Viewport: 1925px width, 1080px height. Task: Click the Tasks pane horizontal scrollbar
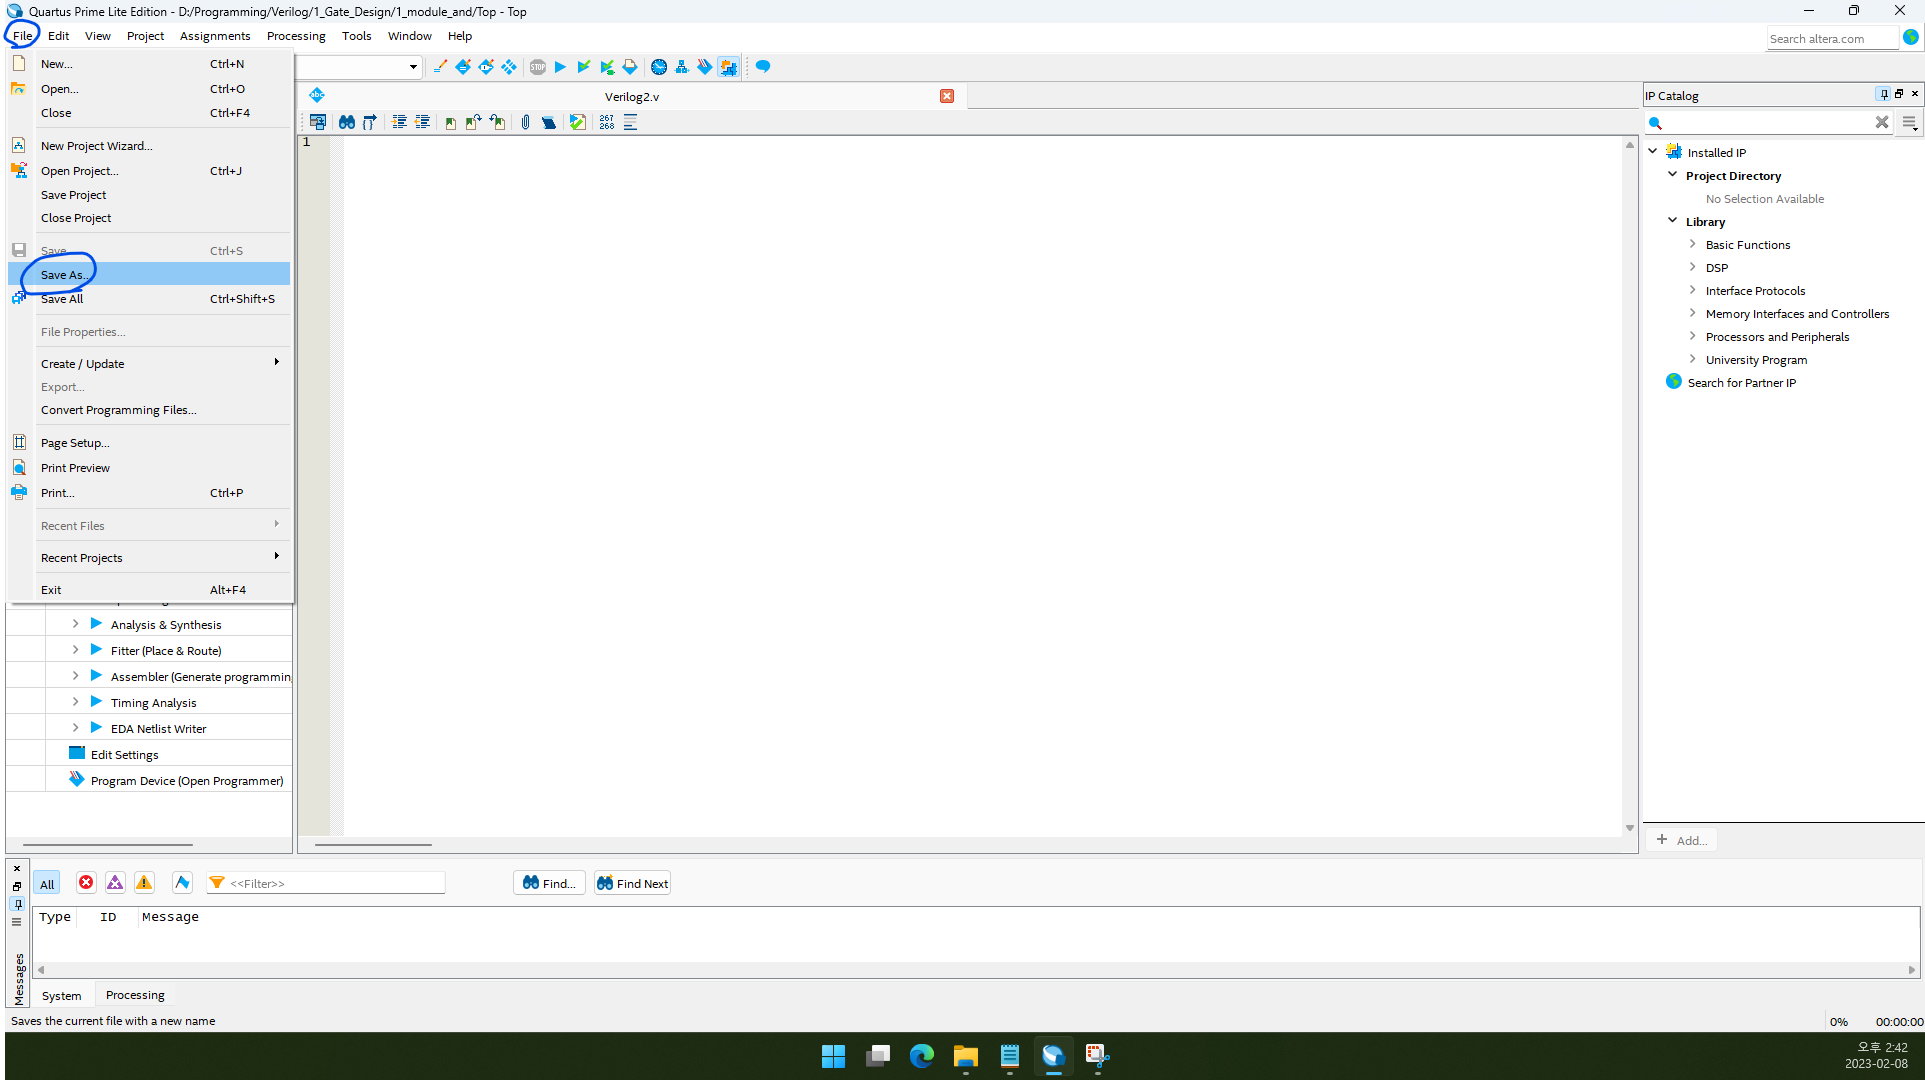(108, 845)
